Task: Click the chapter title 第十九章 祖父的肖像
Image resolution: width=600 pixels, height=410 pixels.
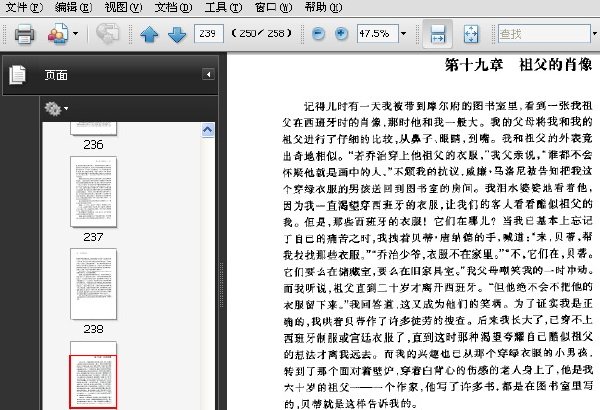Action: (x=518, y=65)
